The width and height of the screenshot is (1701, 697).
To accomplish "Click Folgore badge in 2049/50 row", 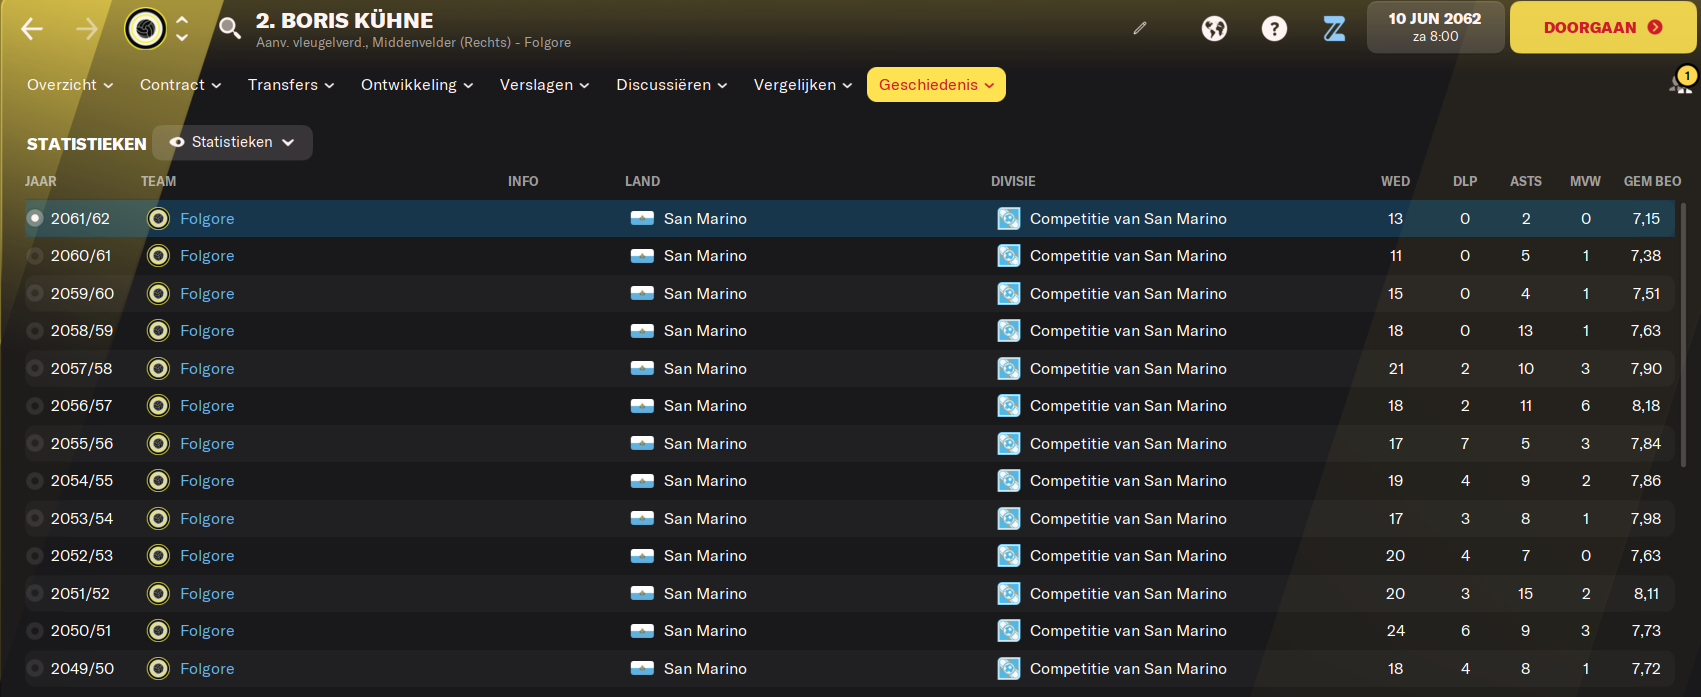I will click(x=158, y=668).
